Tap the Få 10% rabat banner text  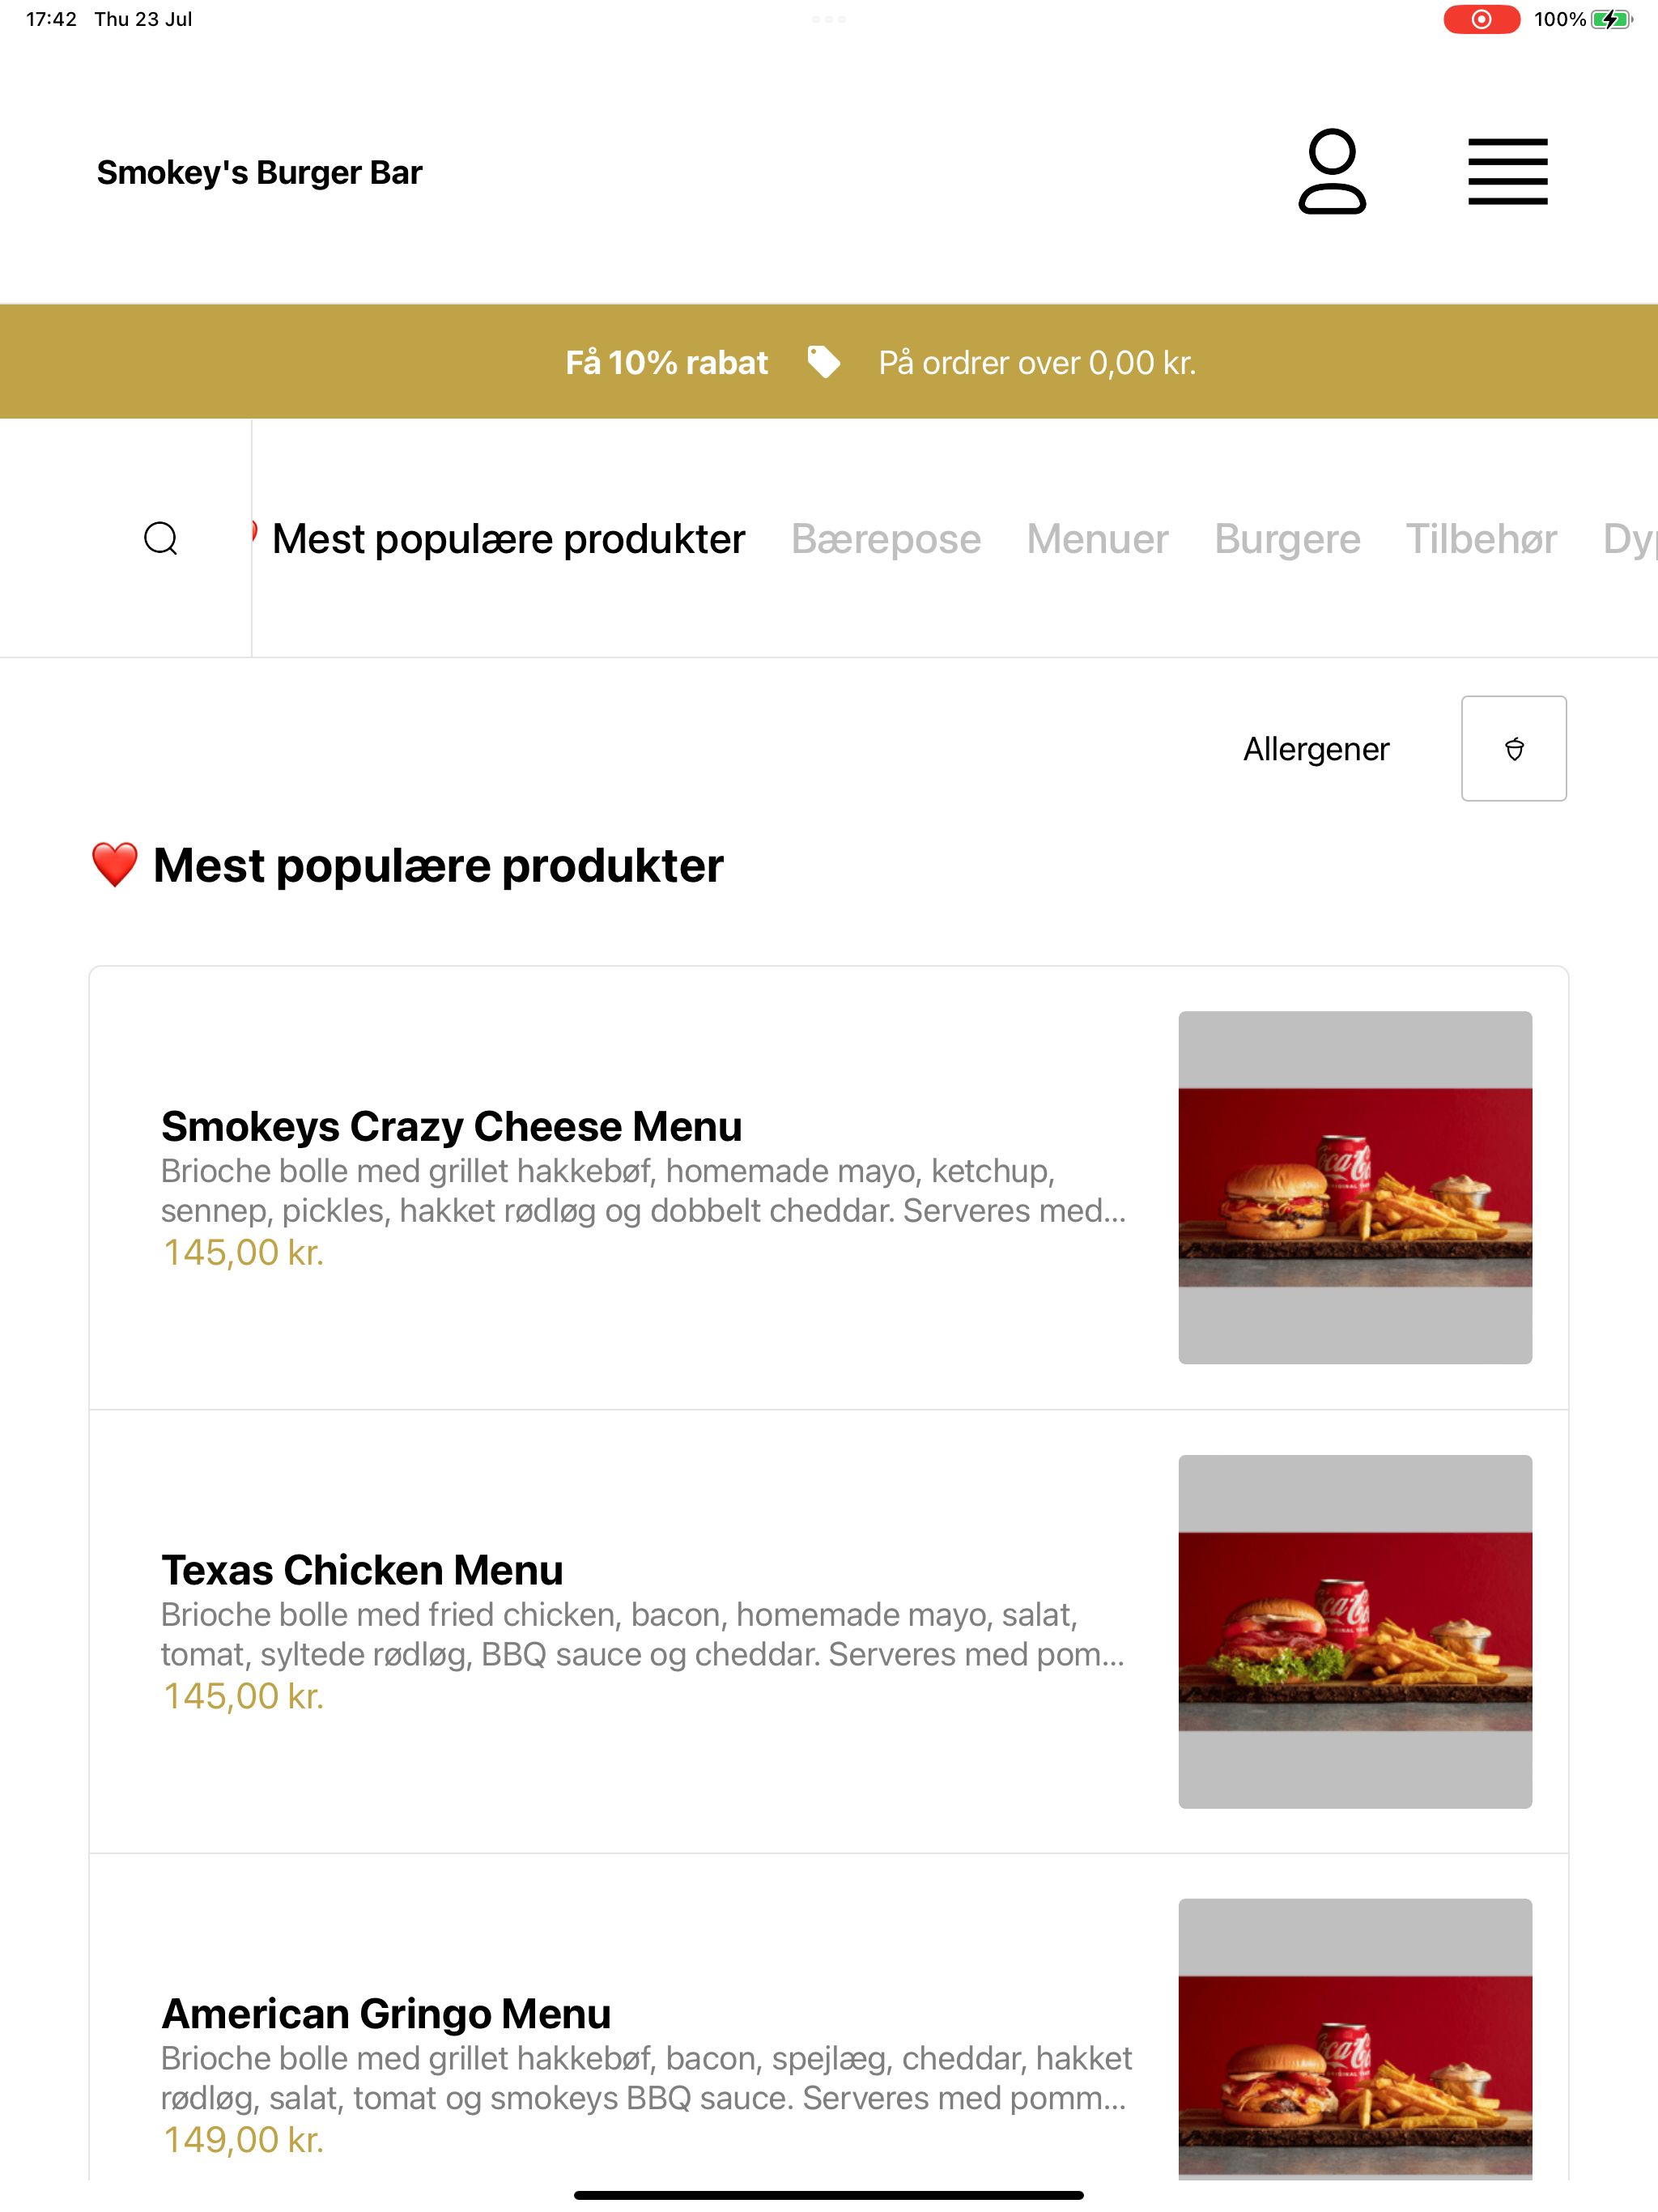pos(667,362)
